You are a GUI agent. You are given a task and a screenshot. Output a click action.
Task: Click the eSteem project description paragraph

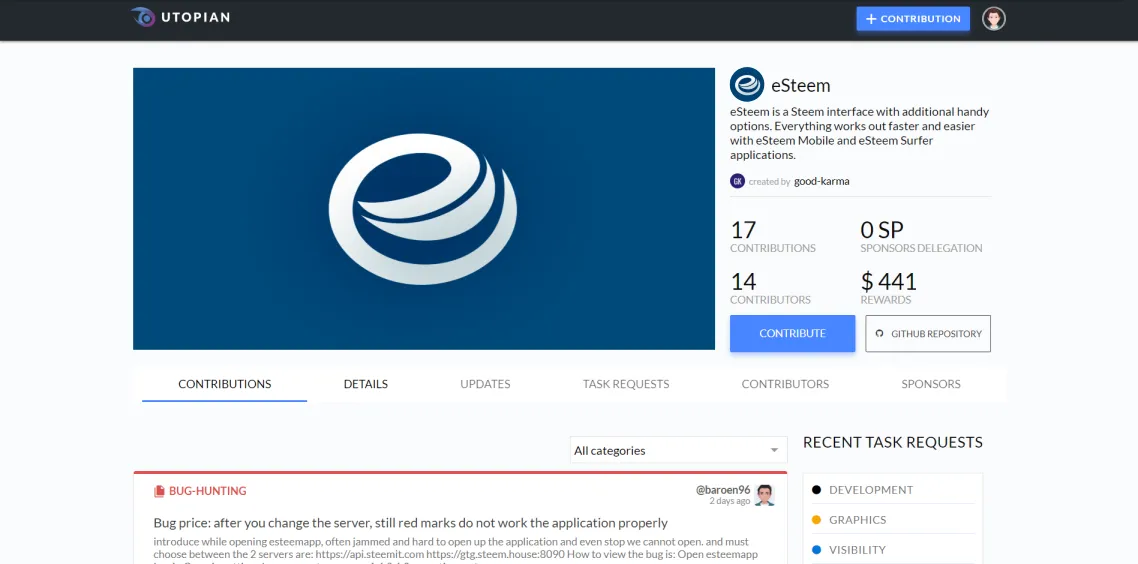860,134
